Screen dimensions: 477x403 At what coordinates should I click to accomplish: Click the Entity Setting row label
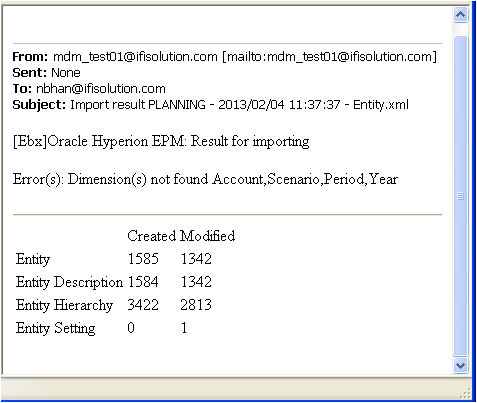point(56,328)
